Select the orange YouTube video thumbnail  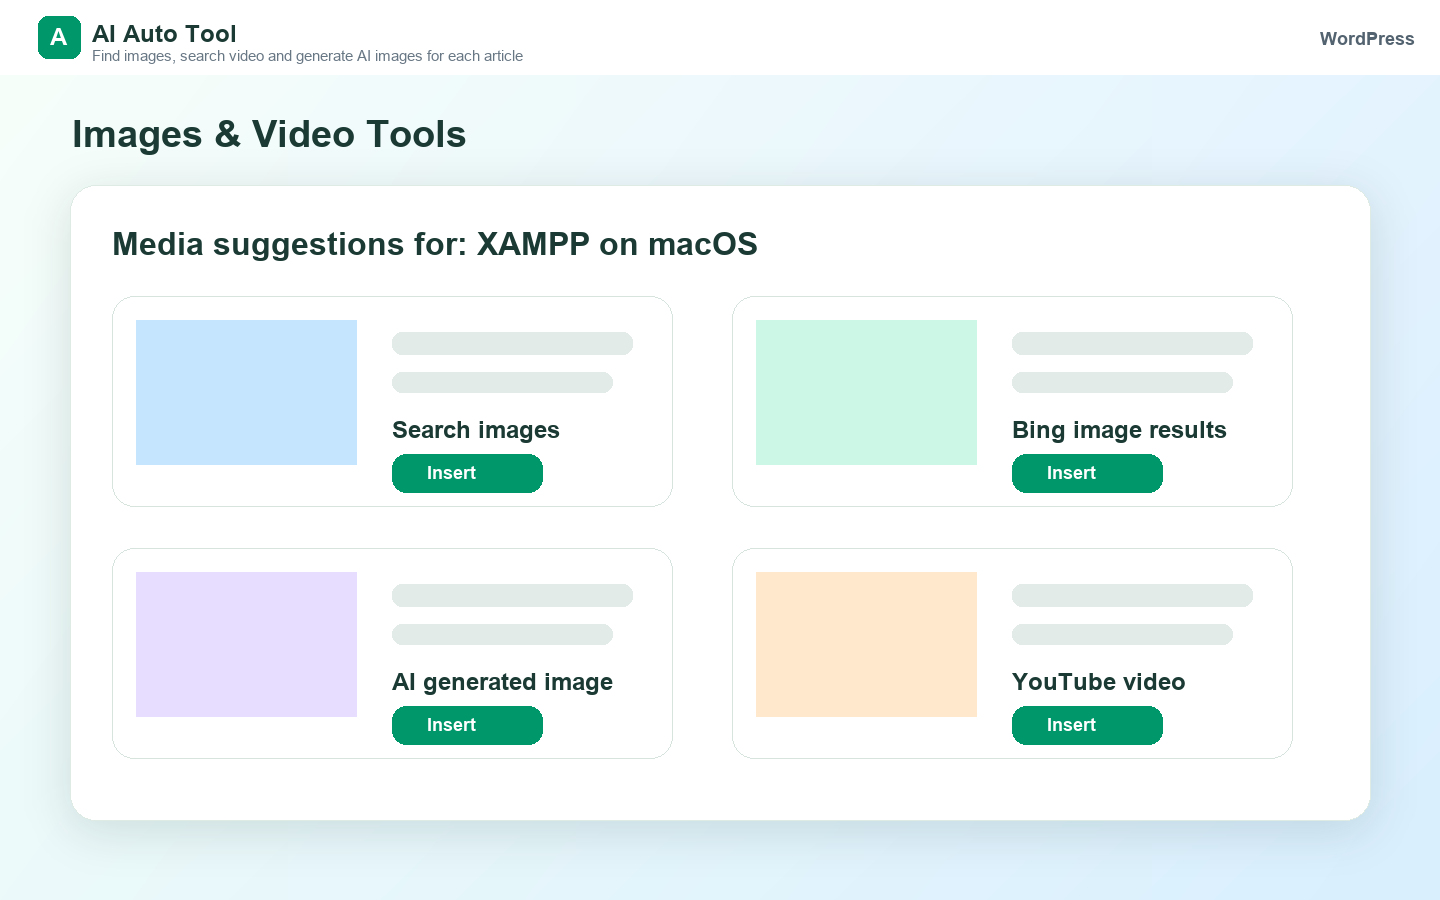pos(866,644)
